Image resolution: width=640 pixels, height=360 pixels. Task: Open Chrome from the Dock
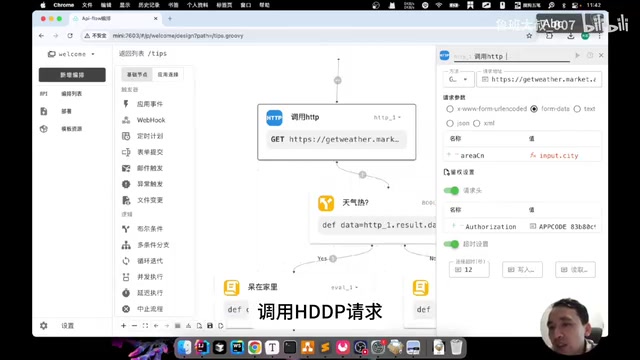coord(254,347)
